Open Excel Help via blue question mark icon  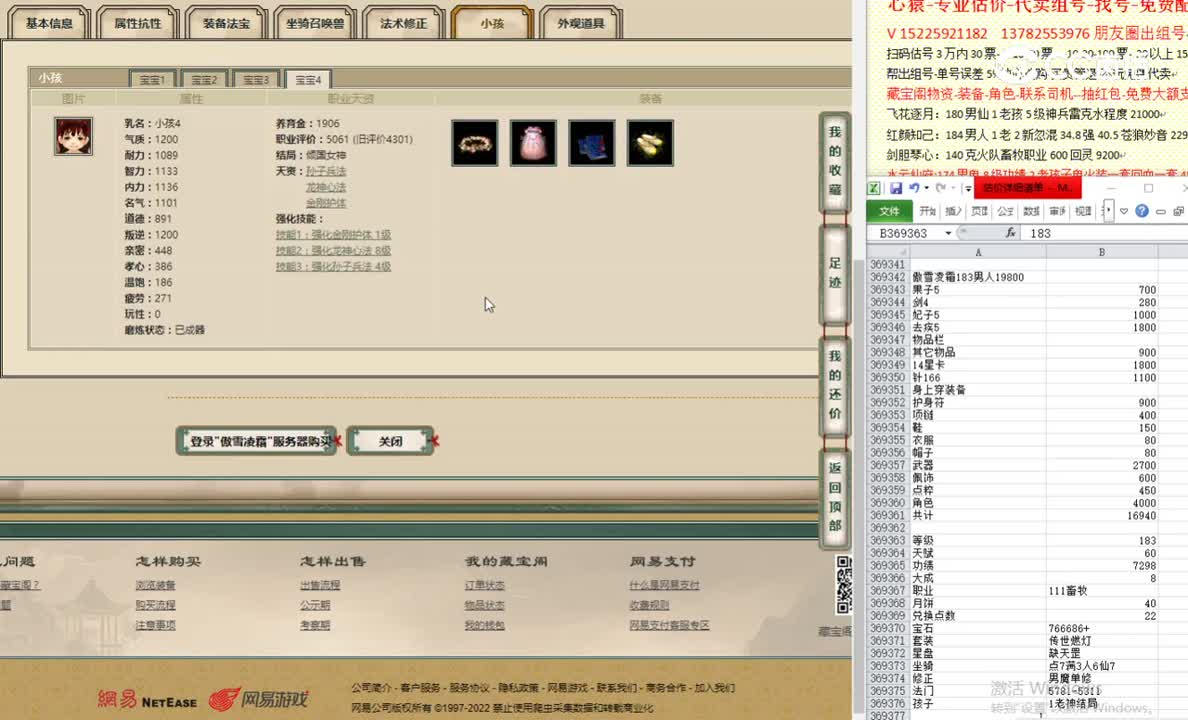click(1142, 209)
